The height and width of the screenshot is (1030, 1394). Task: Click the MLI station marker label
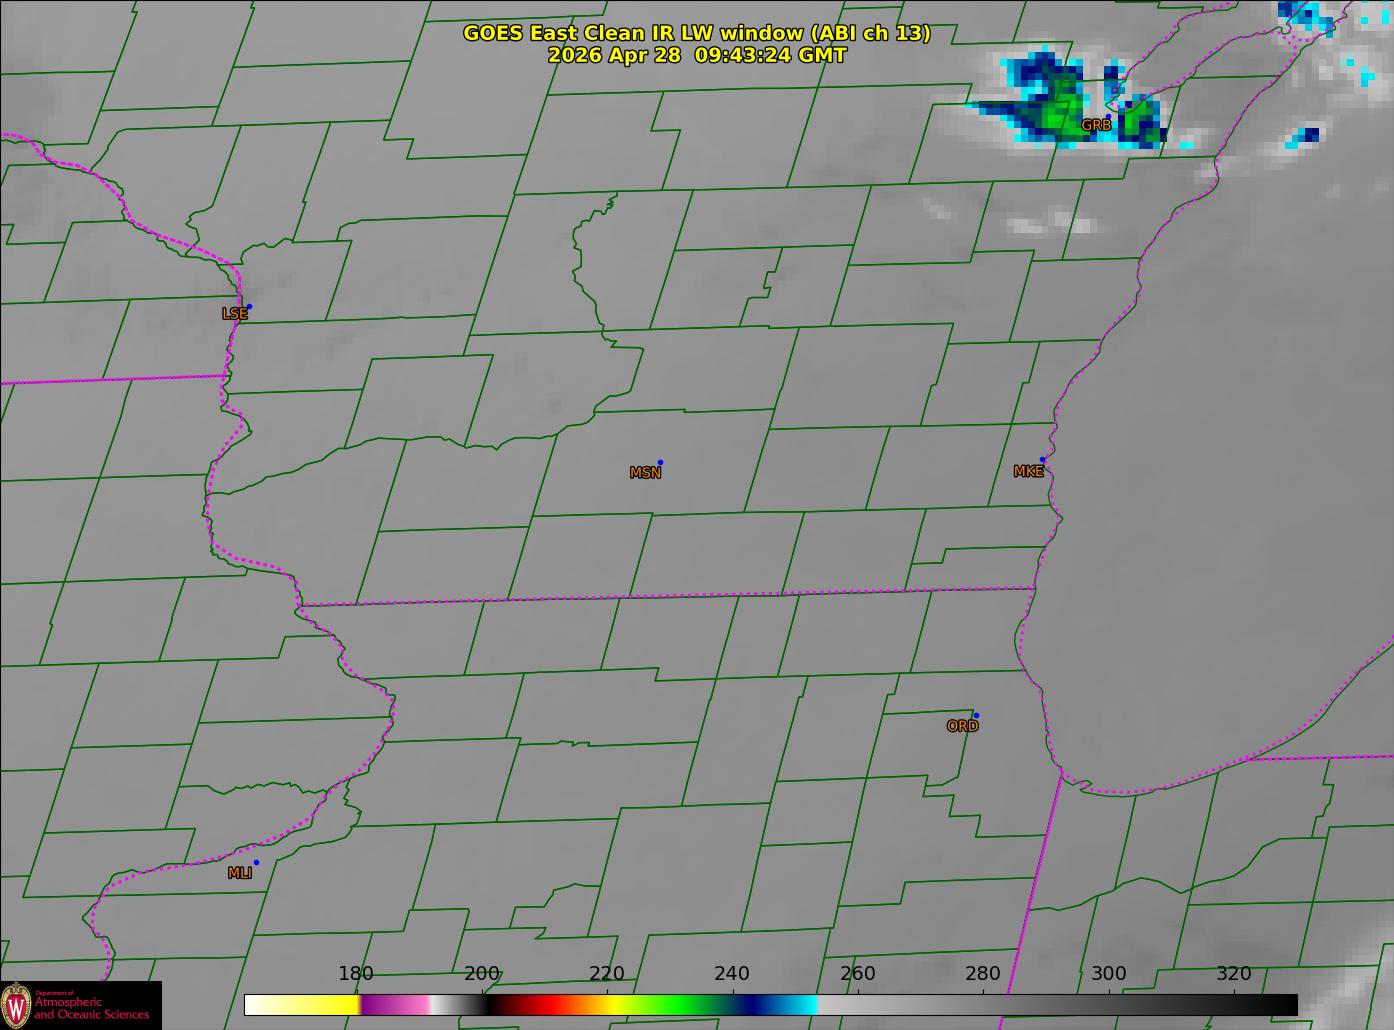pos(240,873)
